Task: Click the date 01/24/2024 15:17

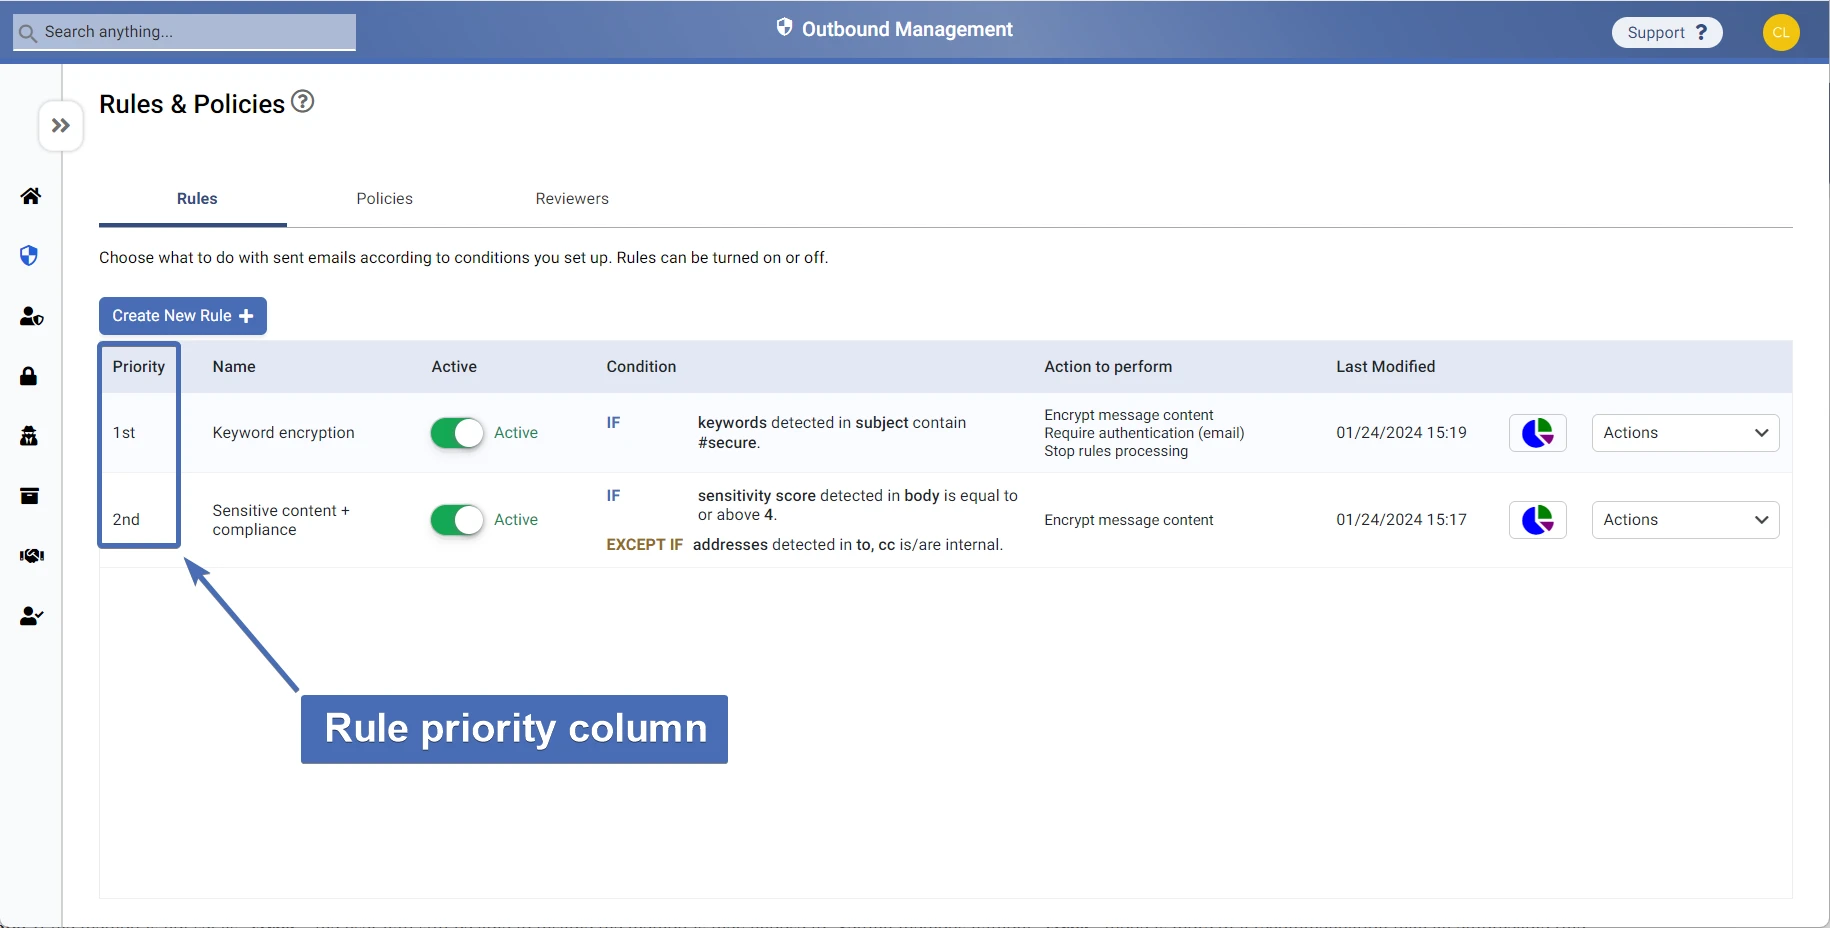Action: [x=1401, y=520]
